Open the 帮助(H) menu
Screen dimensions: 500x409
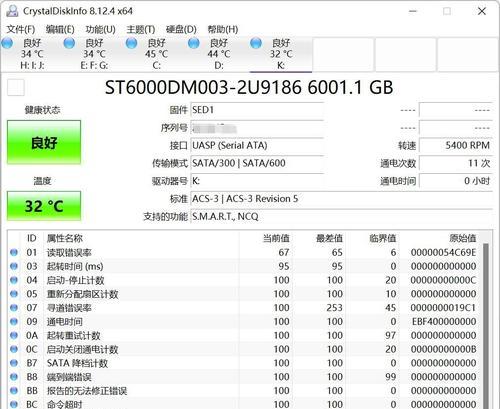[x=223, y=29]
